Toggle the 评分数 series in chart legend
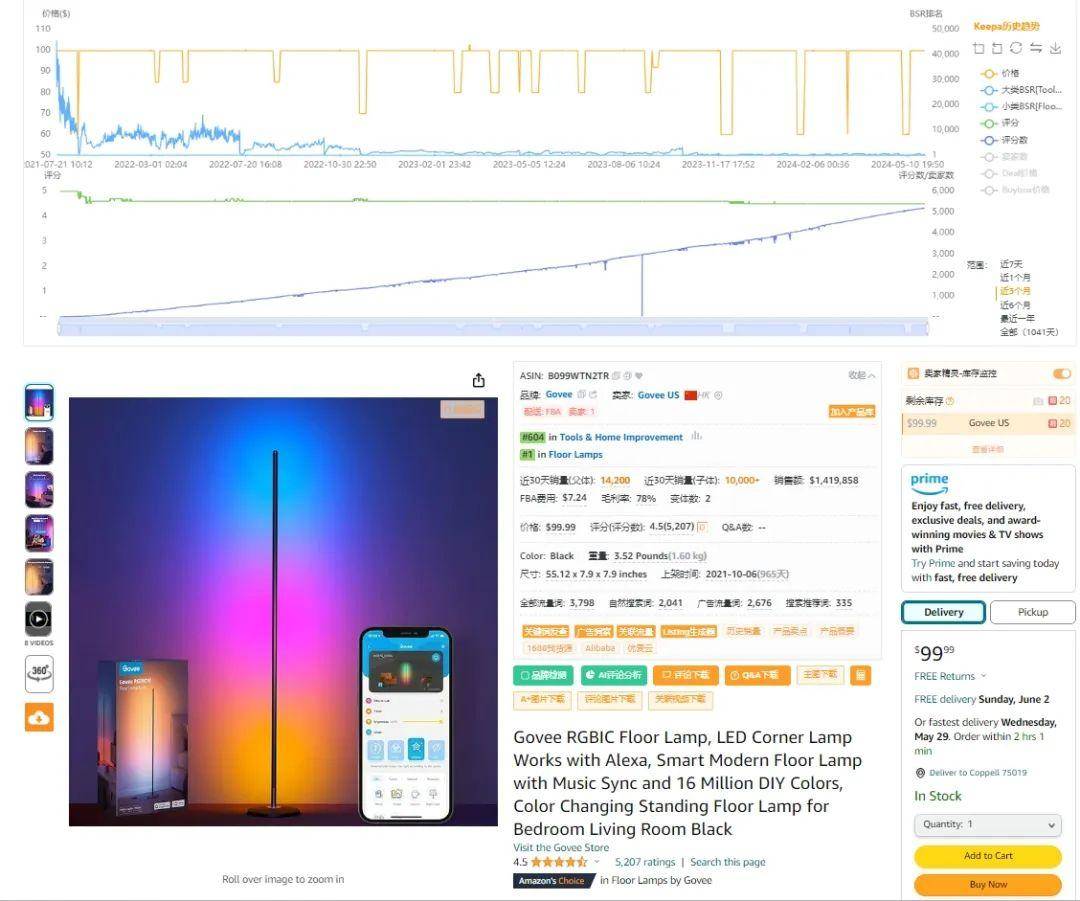1080x901 pixels. pos(1004,140)
